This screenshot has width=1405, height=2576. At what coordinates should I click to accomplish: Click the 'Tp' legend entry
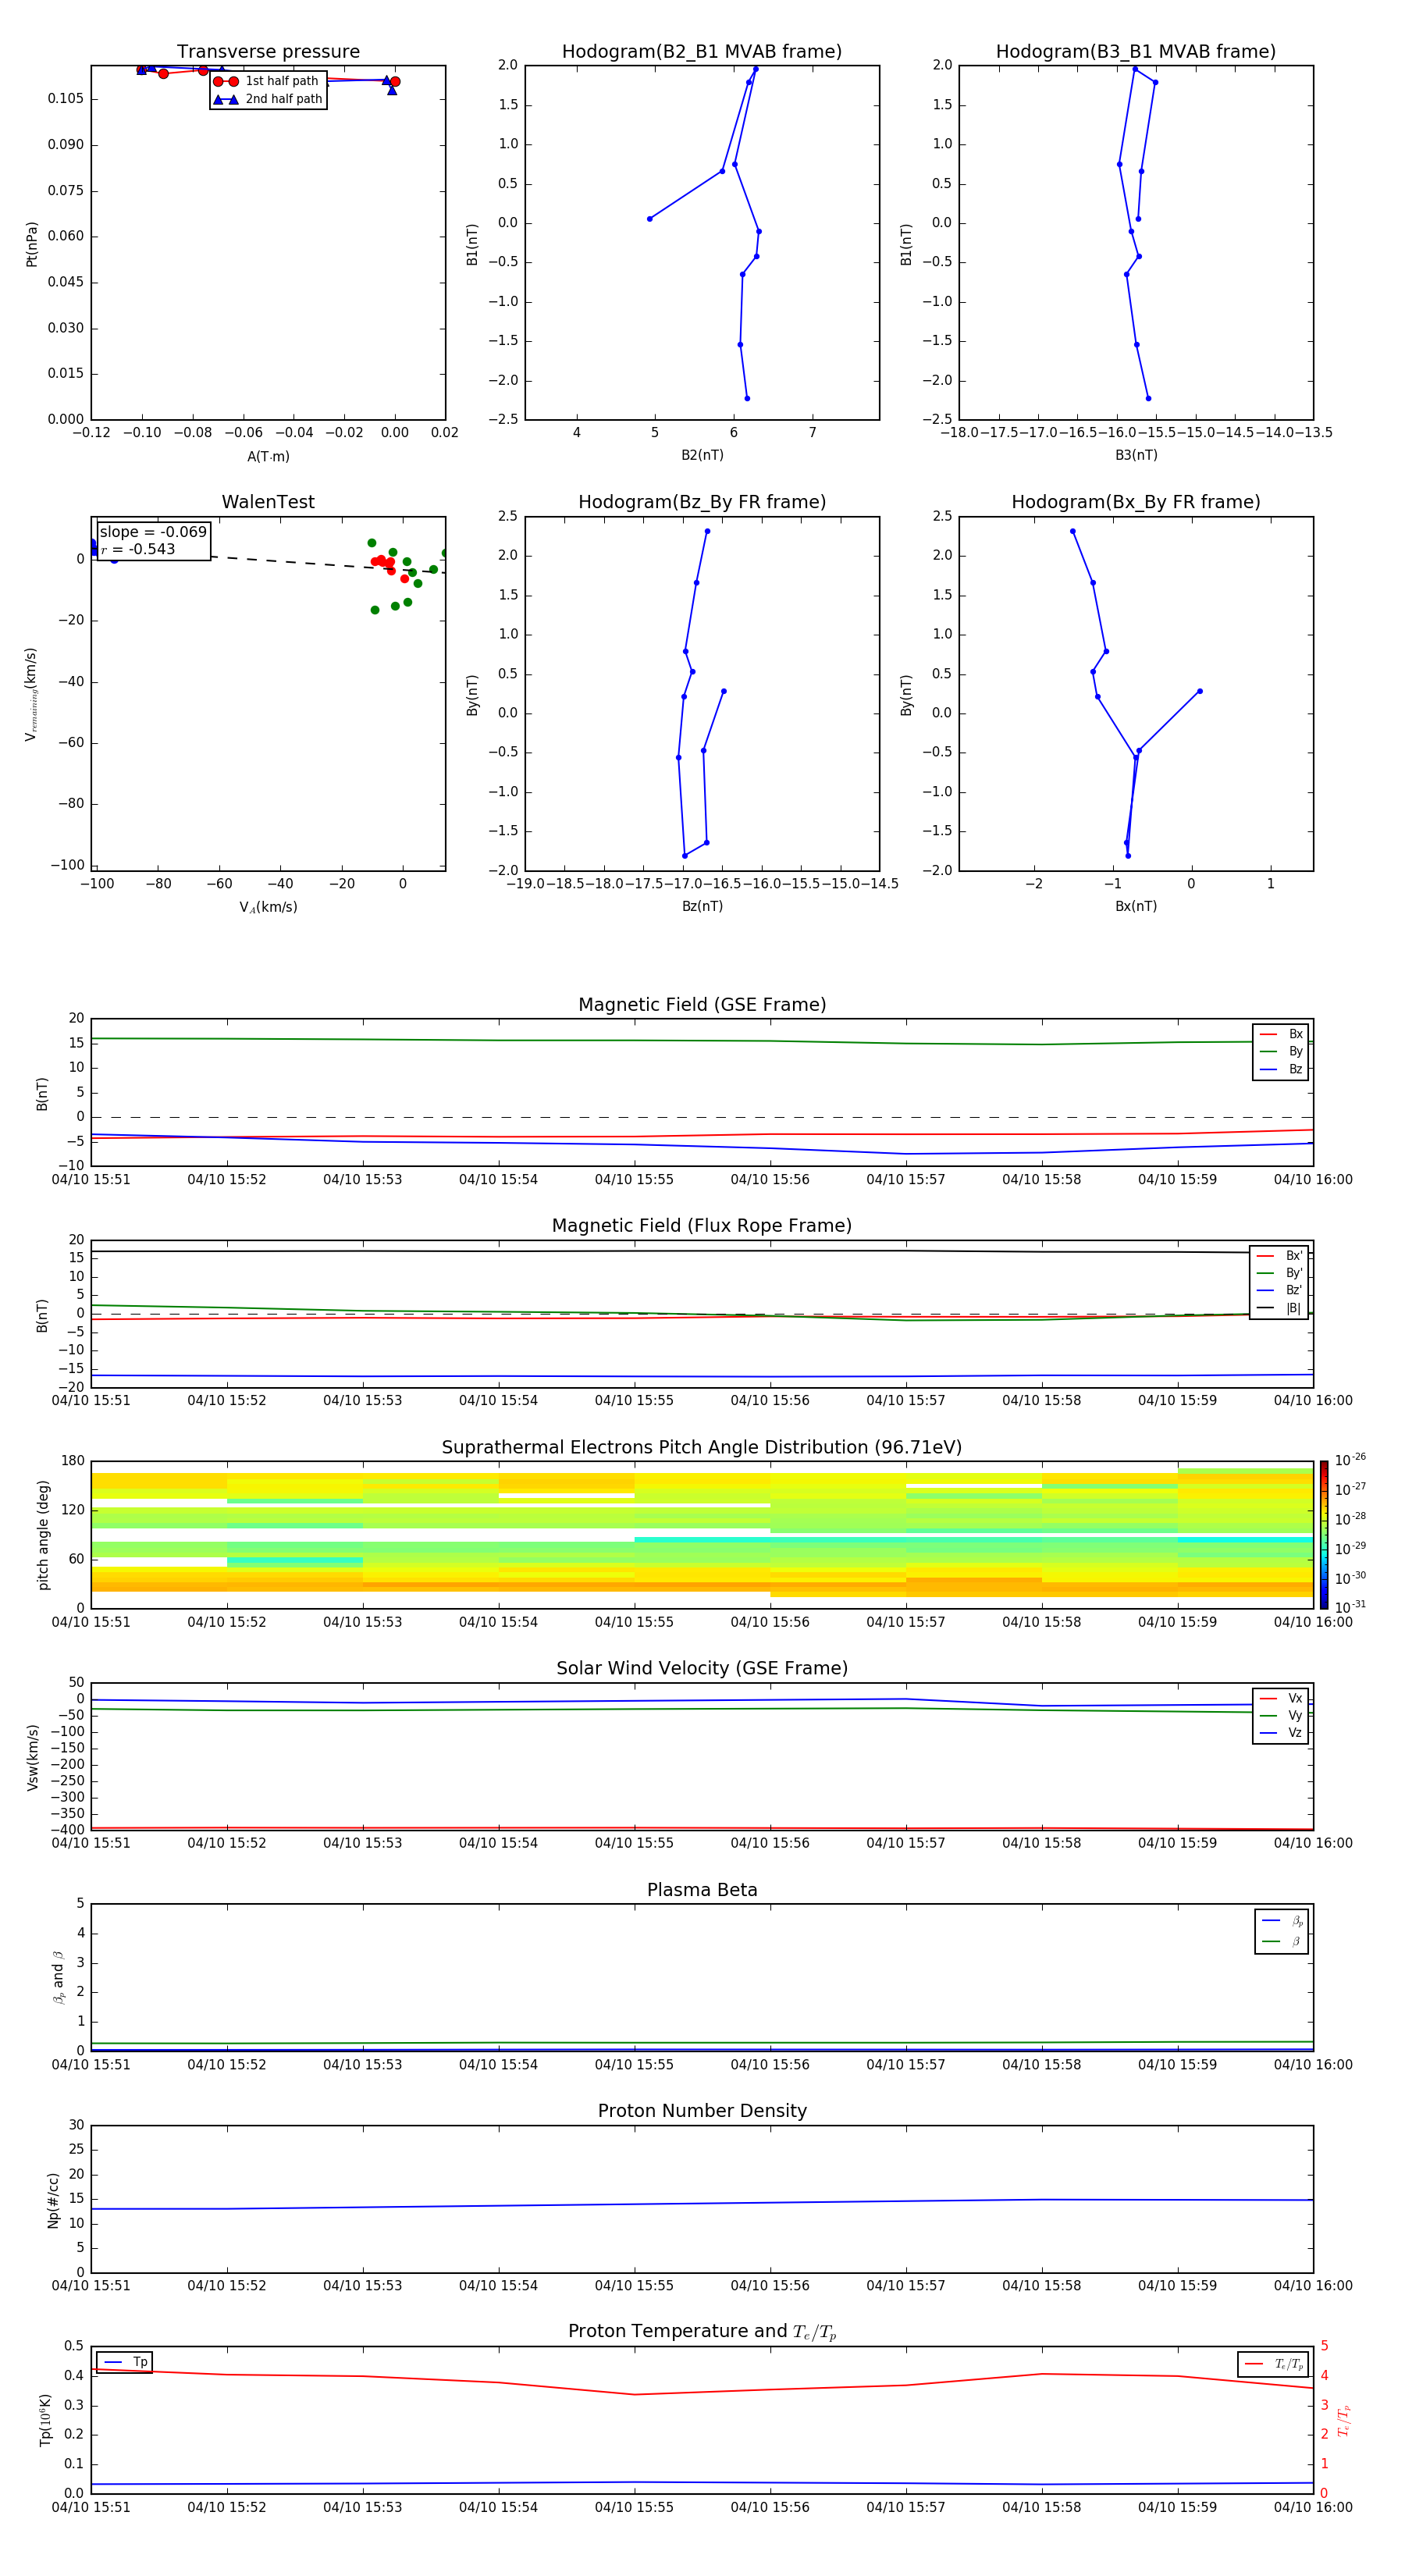click(125, 2362)
